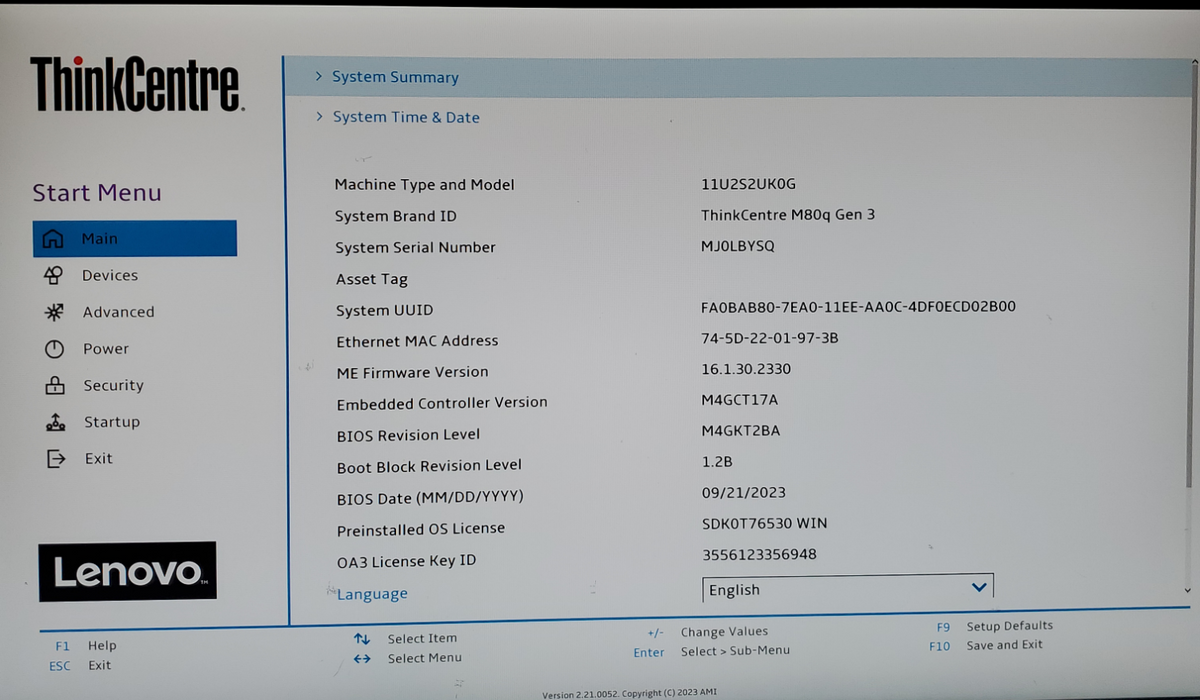Click the Language setting label
1200x700 pixels.
pos(372,594)
